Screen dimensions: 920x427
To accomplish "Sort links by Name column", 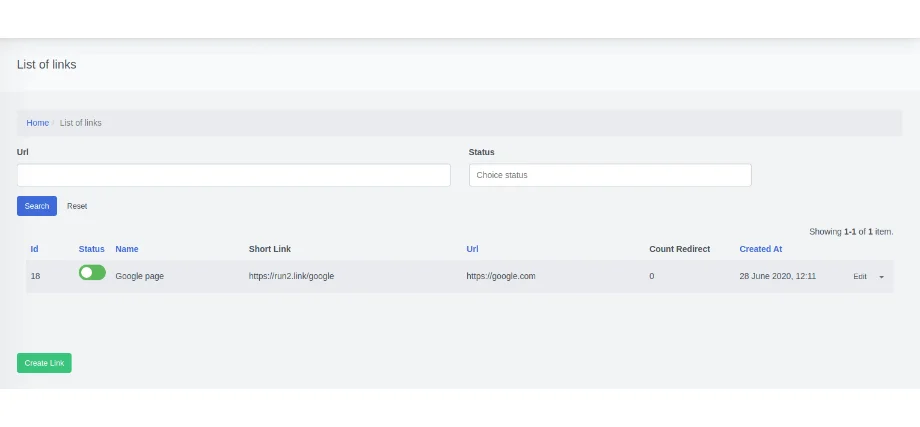I will pyautogui.click(x=127, y=249).
